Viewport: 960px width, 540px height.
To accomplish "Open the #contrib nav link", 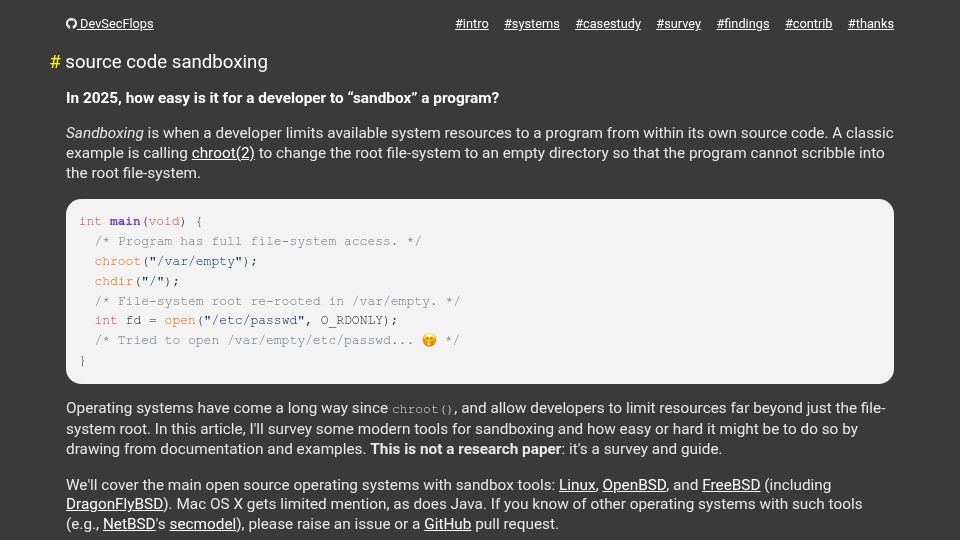I will 808,24.
